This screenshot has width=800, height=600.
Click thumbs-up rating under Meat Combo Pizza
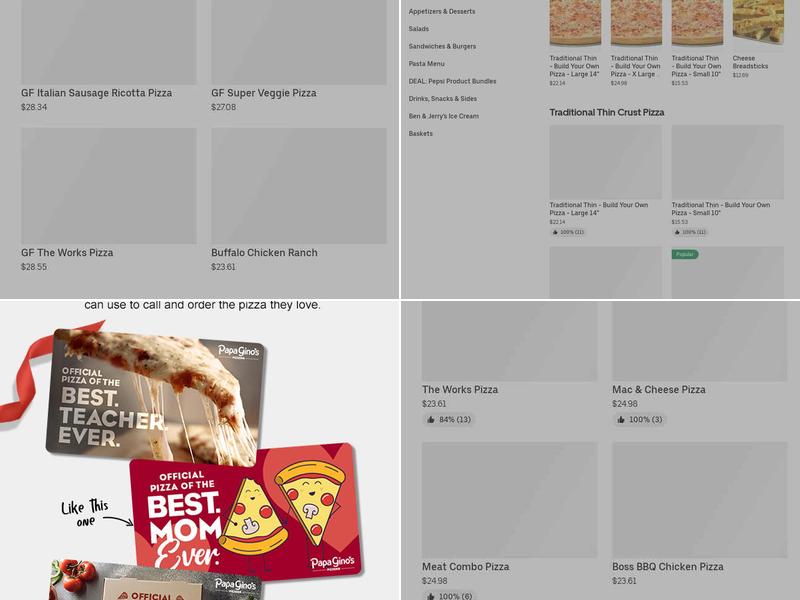tap(449, 595)
